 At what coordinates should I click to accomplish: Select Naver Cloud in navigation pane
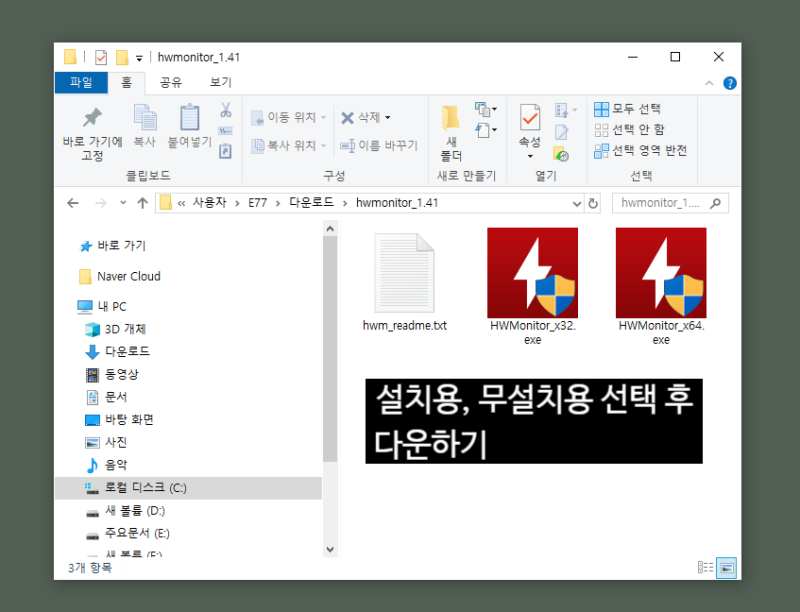pos(120,276)
